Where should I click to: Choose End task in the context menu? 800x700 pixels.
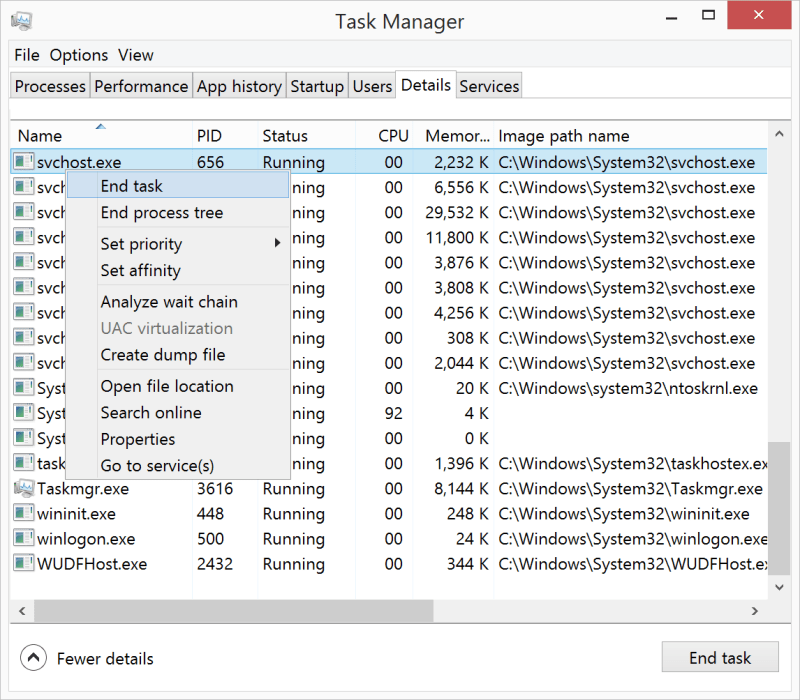178,186
